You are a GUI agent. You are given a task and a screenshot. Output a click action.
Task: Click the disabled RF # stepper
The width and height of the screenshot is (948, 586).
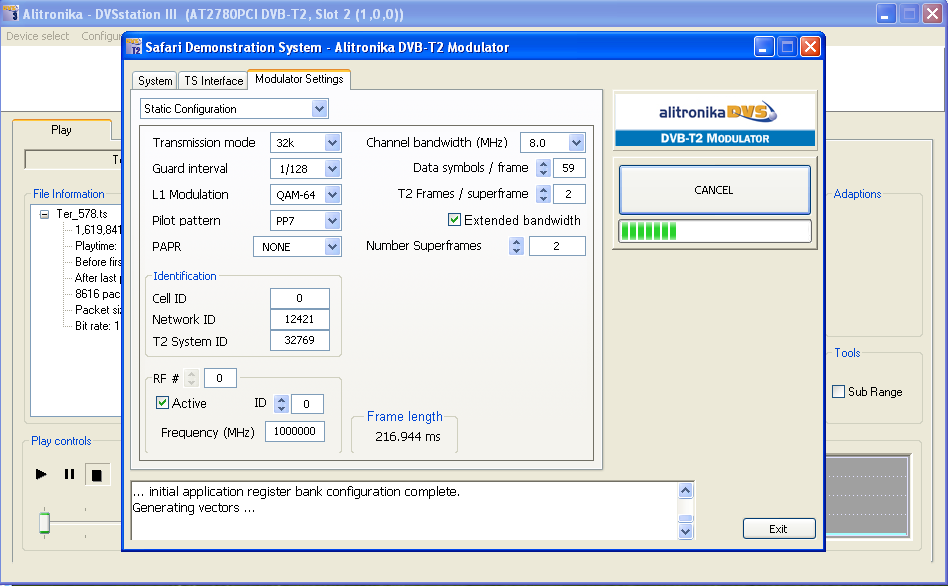click(x=192, y=378)
